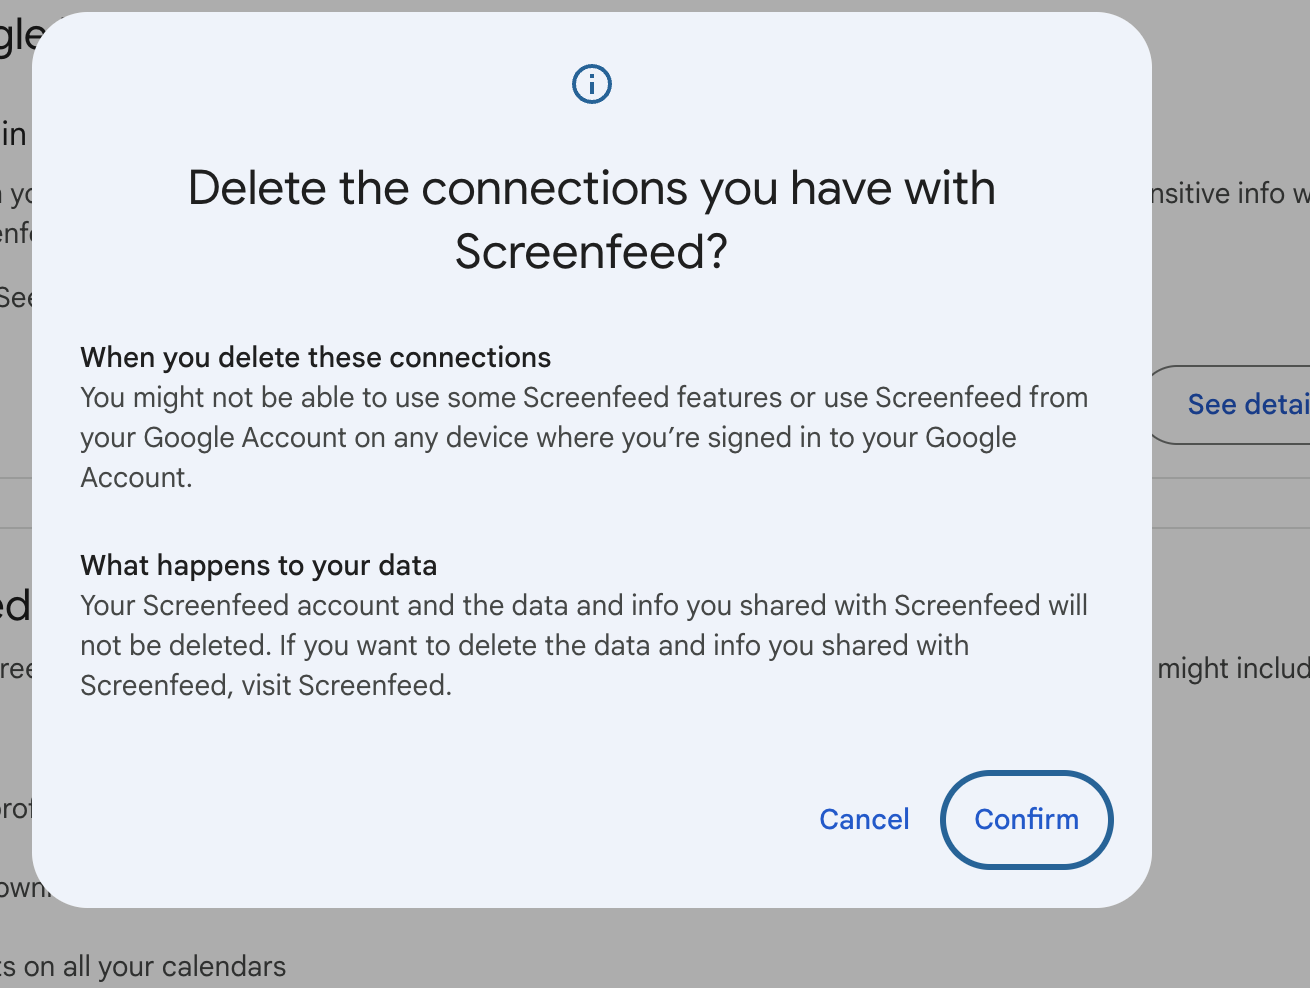The height and width of the screenshot is (988, 1310).
Task: Click the info icon atop the dialog
Action: (x=592, y=84)
